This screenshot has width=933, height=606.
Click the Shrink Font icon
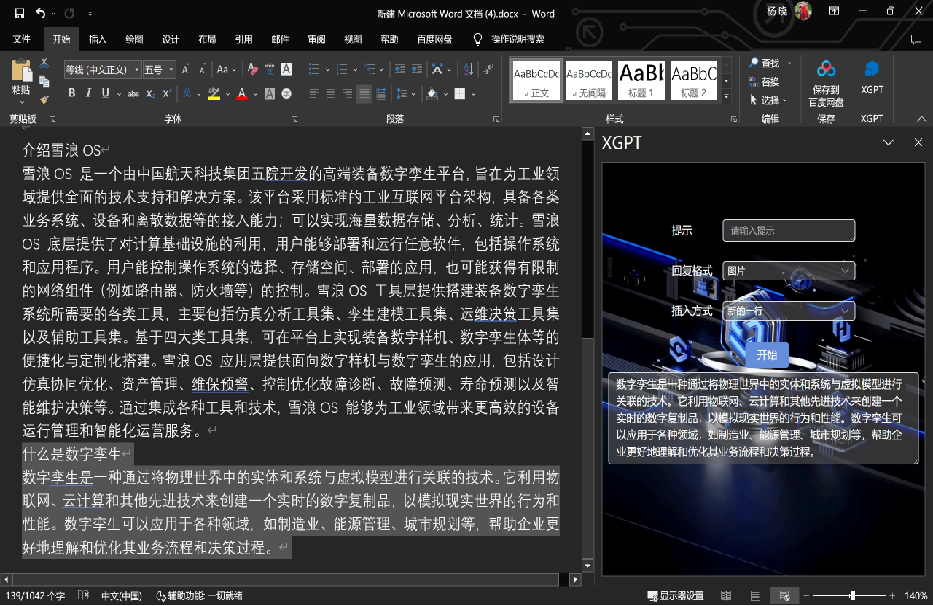pos(202,70)
